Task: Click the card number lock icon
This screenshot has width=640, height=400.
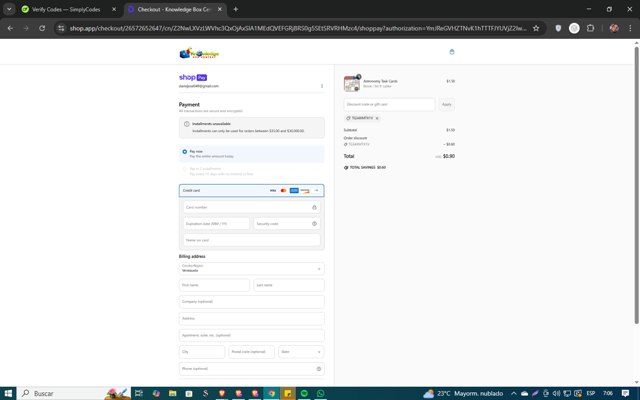Action: pos(314,207)
